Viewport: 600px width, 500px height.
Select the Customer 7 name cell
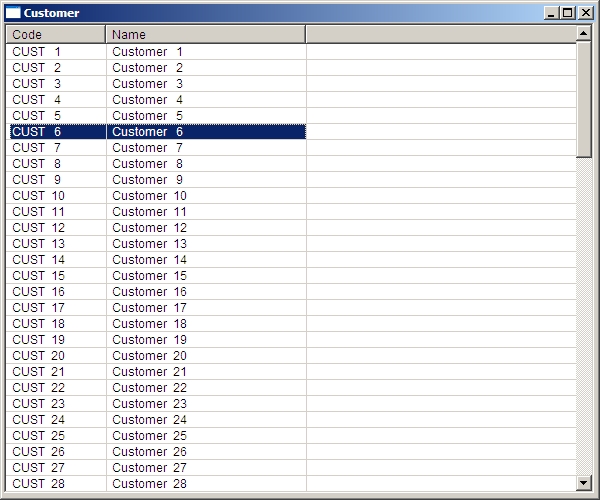206,148
